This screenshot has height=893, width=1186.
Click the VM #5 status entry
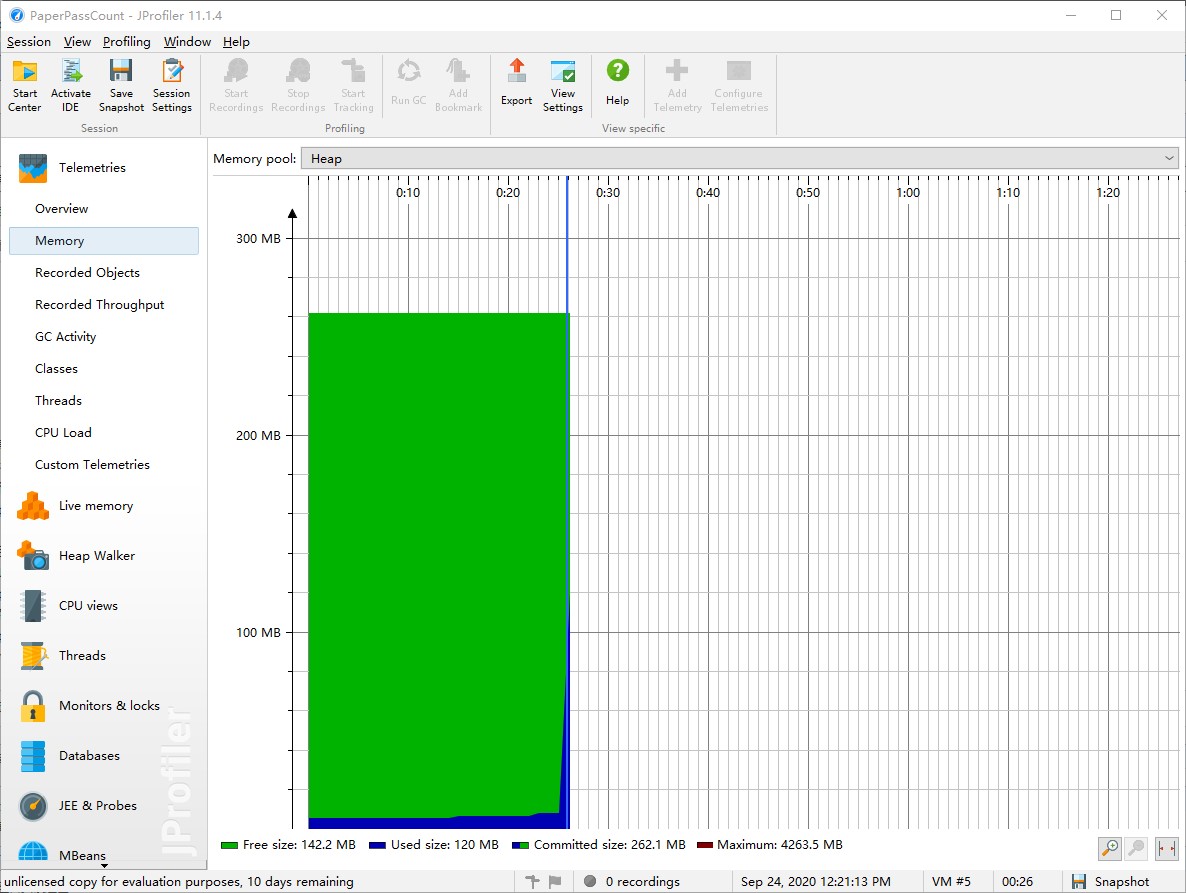[x=952, y=882]
